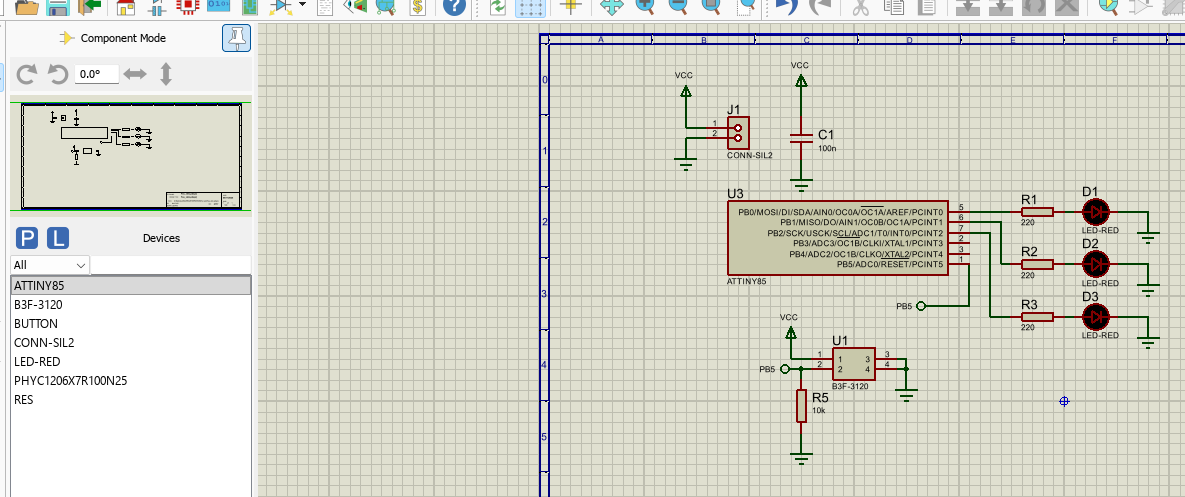Click the Save project floppy icon
This screenshot has height=497, width=1185.
point(58,7)
